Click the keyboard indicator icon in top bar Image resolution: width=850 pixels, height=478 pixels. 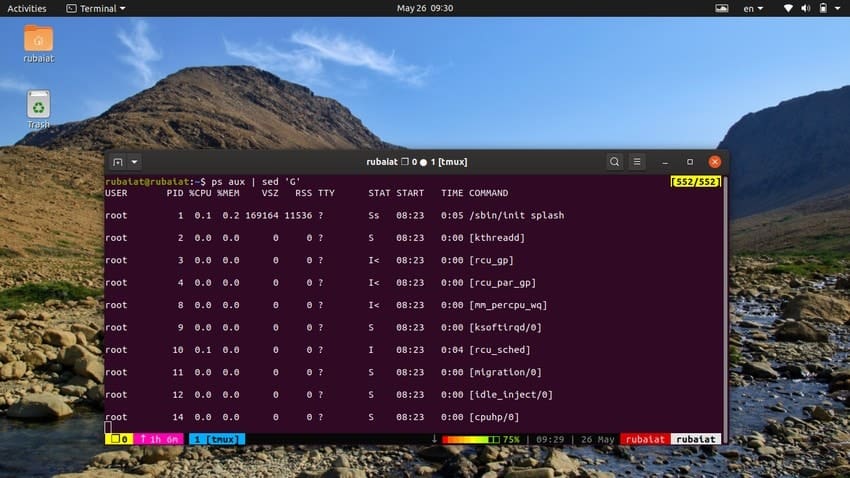coord(722,8)
